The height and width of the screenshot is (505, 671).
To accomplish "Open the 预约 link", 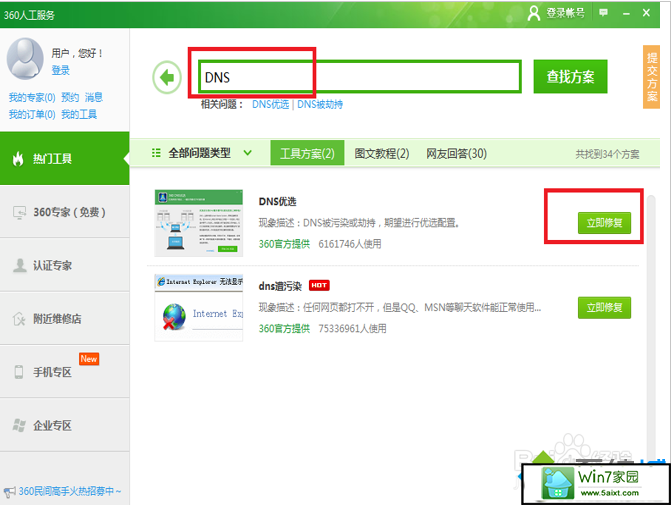I will (70, 98).
